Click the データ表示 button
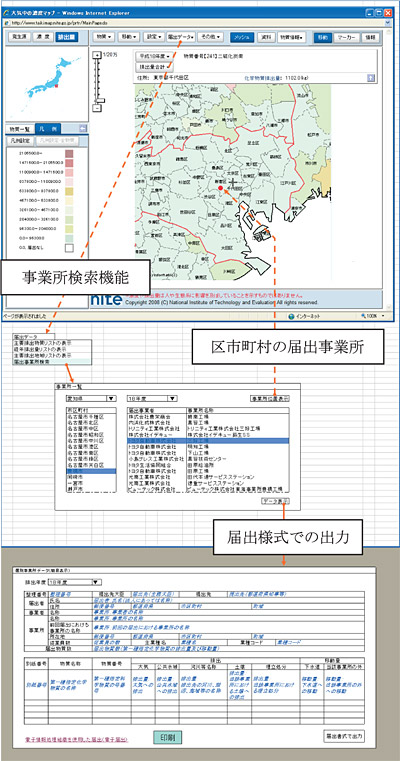400x761 pixels. point(275,501)
